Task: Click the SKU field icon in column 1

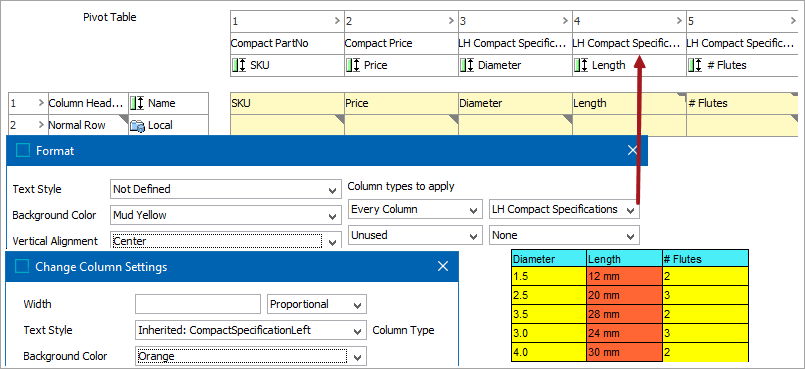Action: 239,65
